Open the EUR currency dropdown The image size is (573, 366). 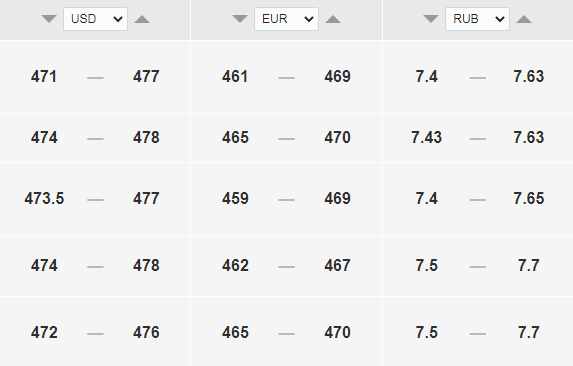(286, 19)
